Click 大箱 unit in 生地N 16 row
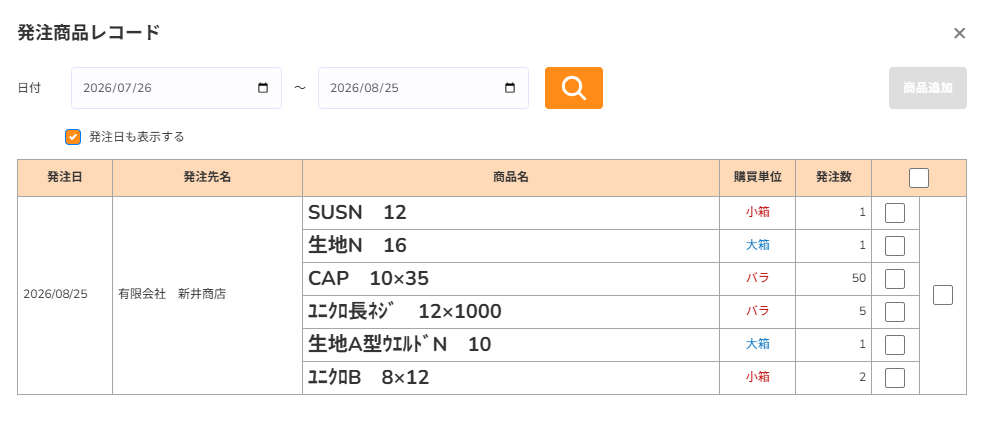Viewport: 982px width, 424px height. coord(758,246)
